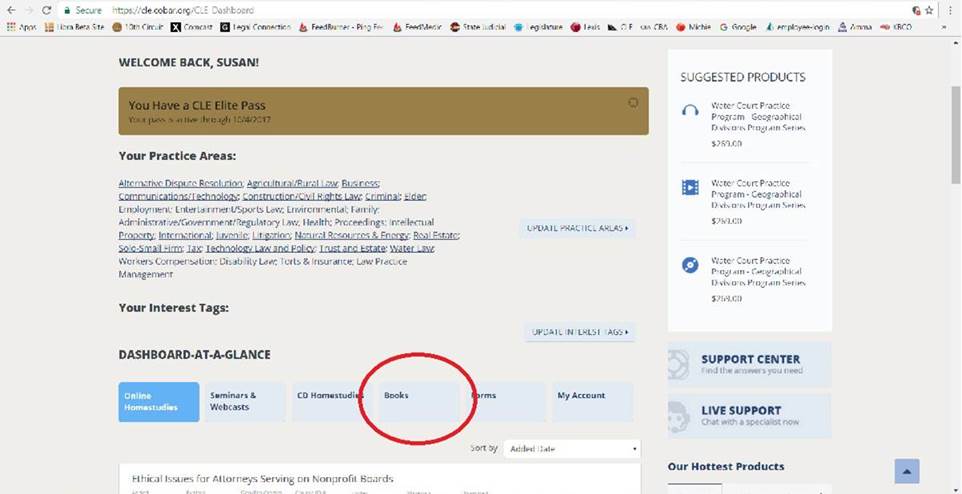This screenshot has height=494, width=962.
Task: Switch to CD Homestudies tab
Action: [x=332, y=402]
